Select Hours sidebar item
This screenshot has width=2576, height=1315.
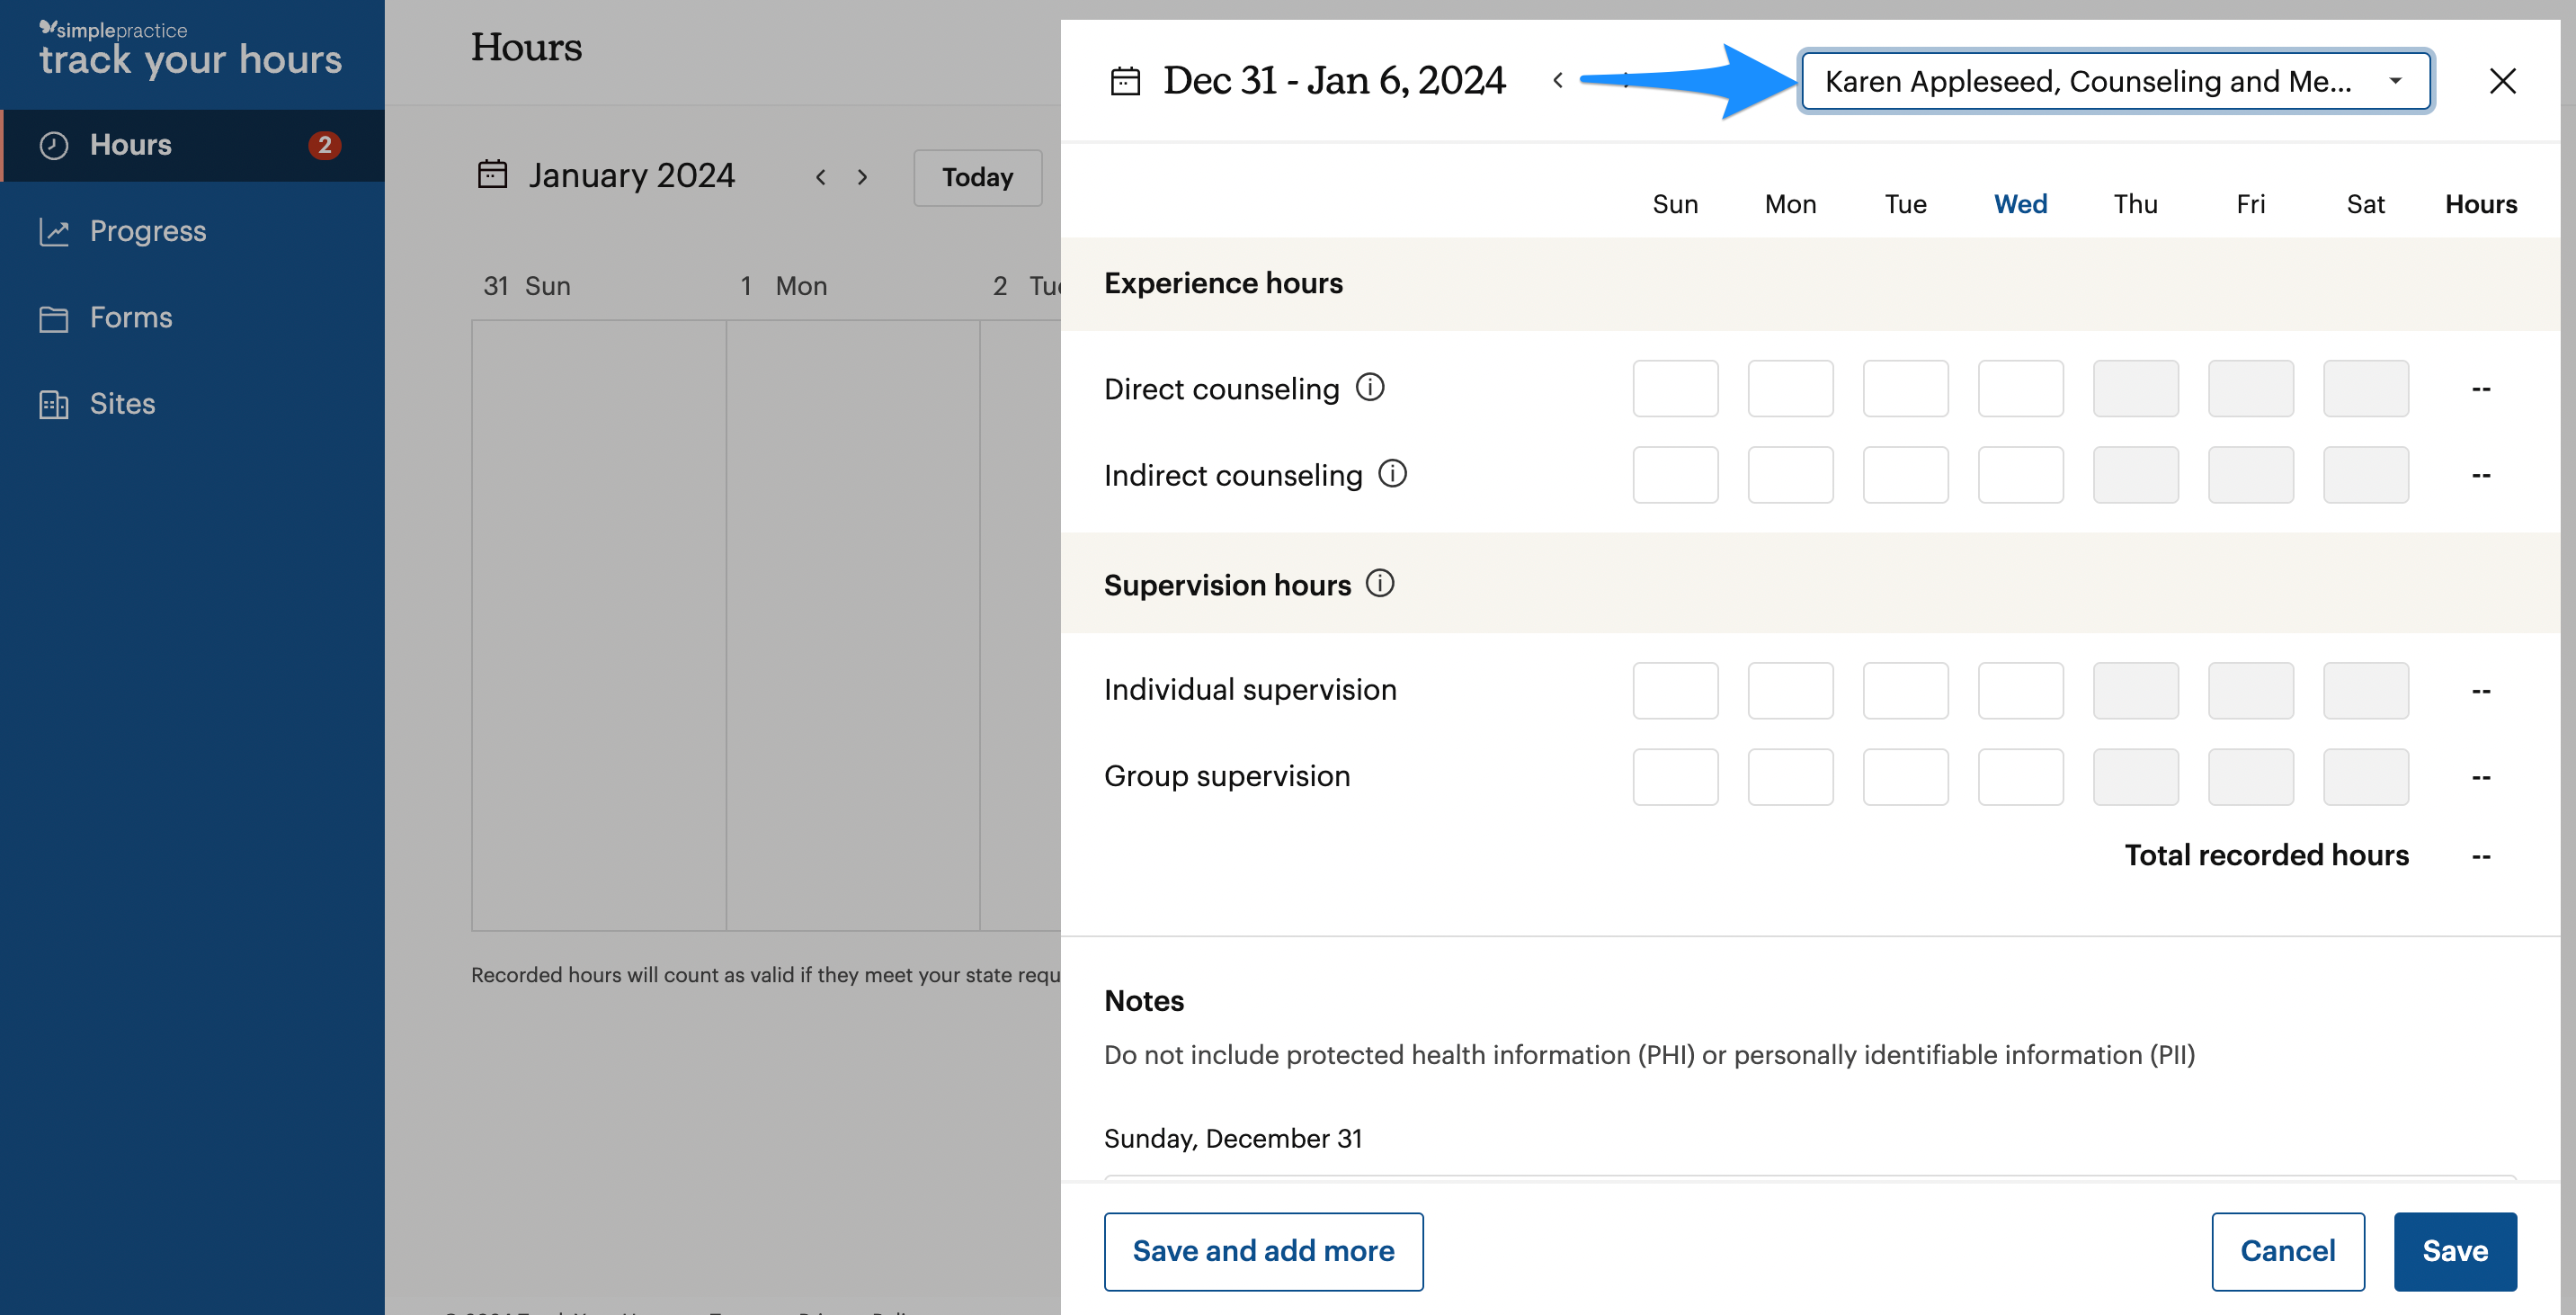pos(130,145)
